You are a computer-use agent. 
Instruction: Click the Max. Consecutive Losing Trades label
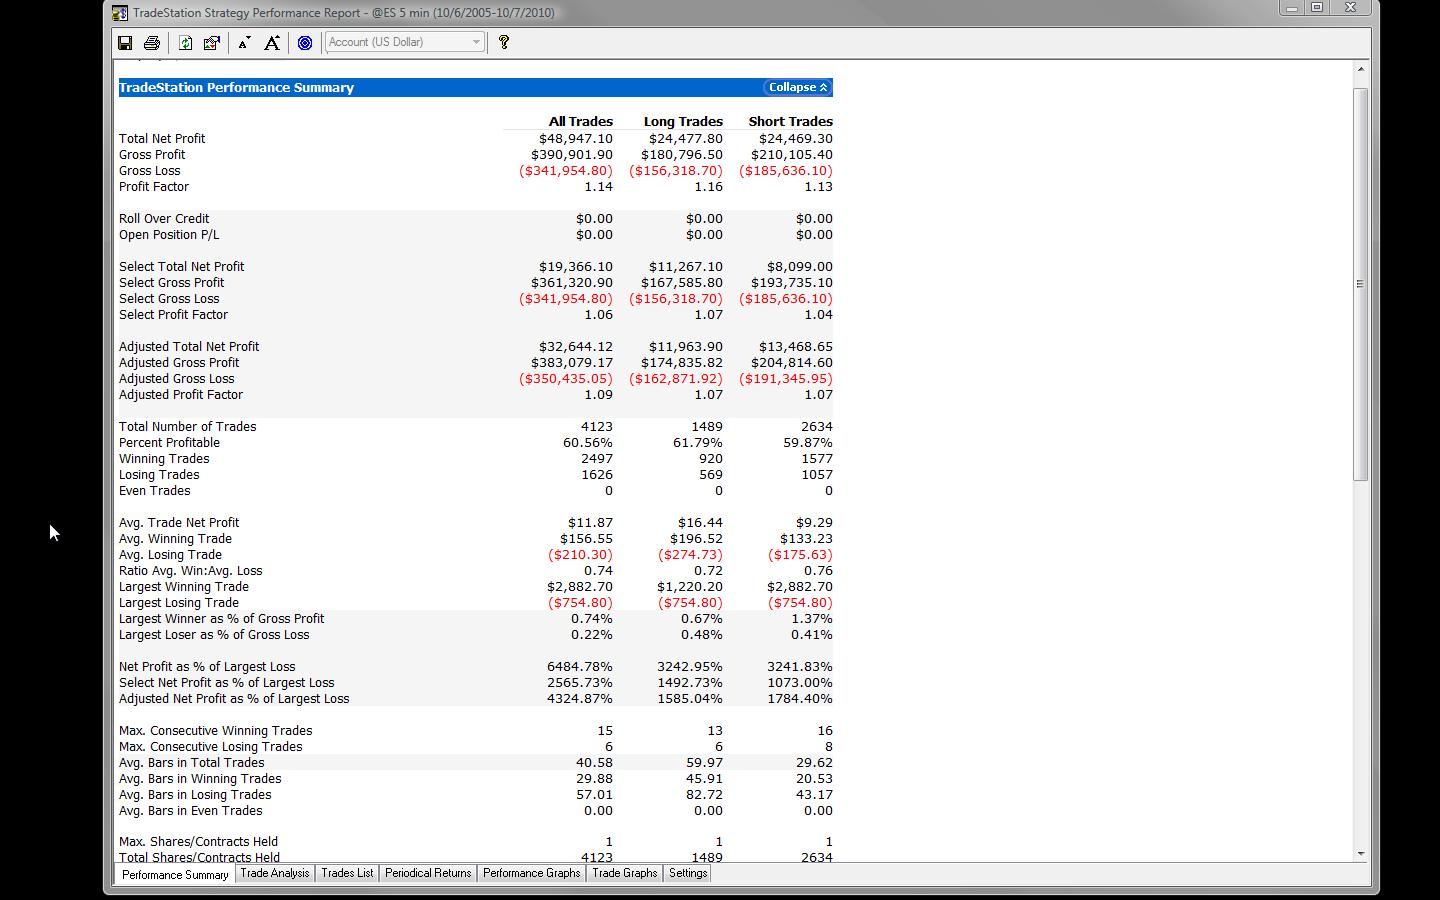click(211, 747)
